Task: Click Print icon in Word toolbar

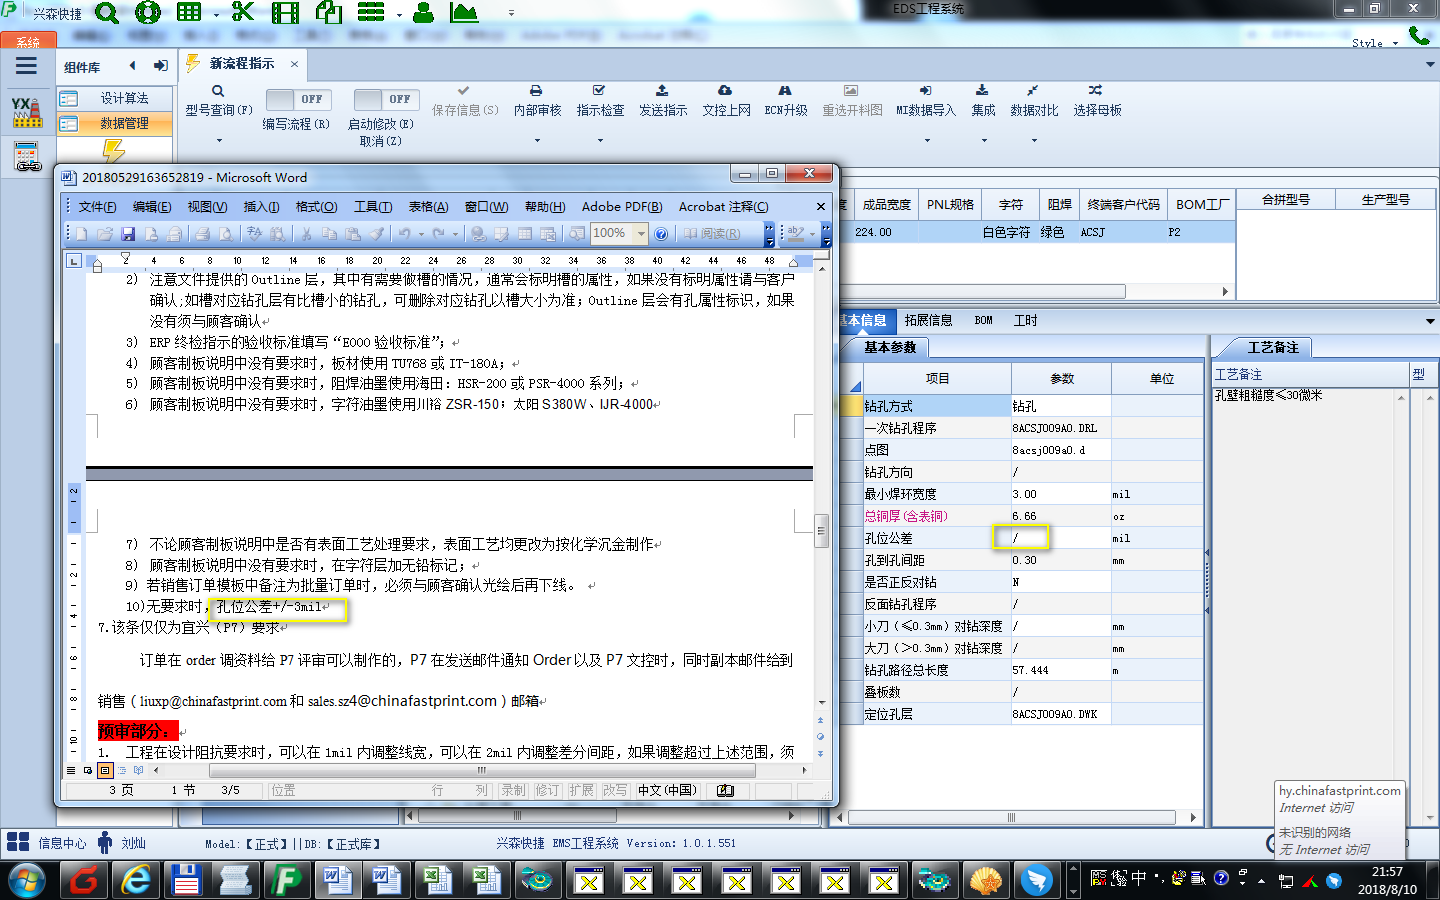Action: coord(202,234)
